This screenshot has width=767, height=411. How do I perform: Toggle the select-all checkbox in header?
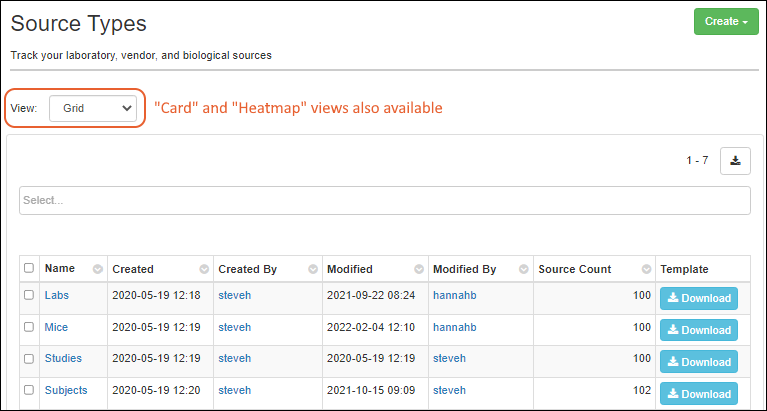click(x=29, y=268)
